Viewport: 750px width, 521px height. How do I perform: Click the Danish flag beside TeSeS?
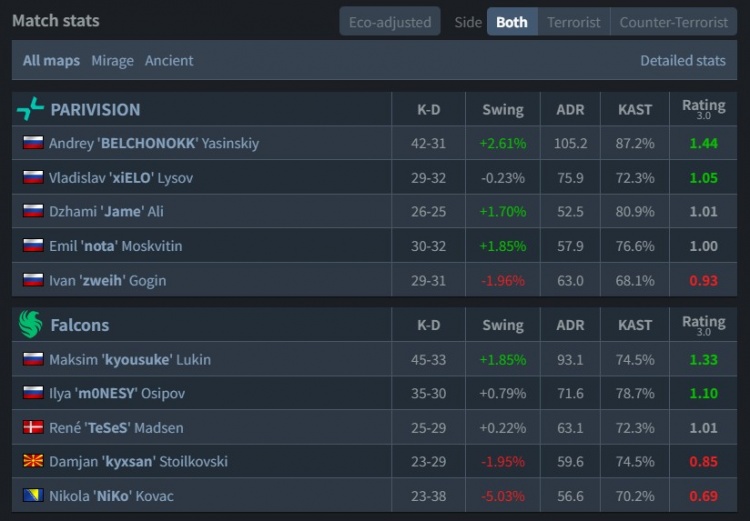[x=33, y=427]
